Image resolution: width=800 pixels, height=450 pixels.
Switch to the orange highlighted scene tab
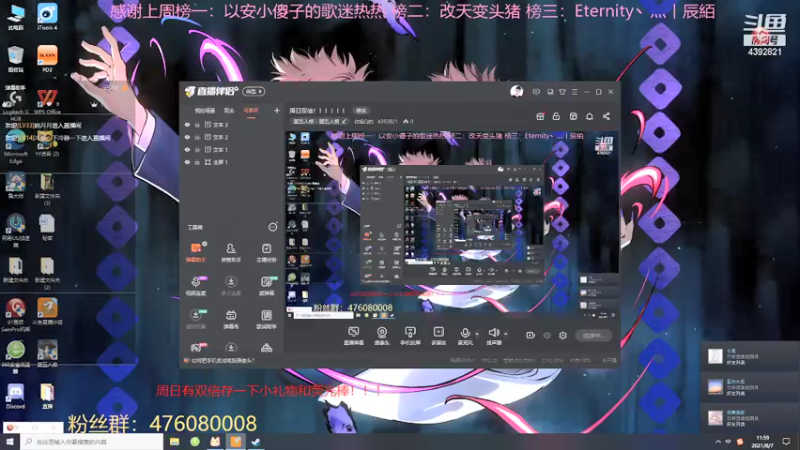pyautogui.click(x=251, y=111)
